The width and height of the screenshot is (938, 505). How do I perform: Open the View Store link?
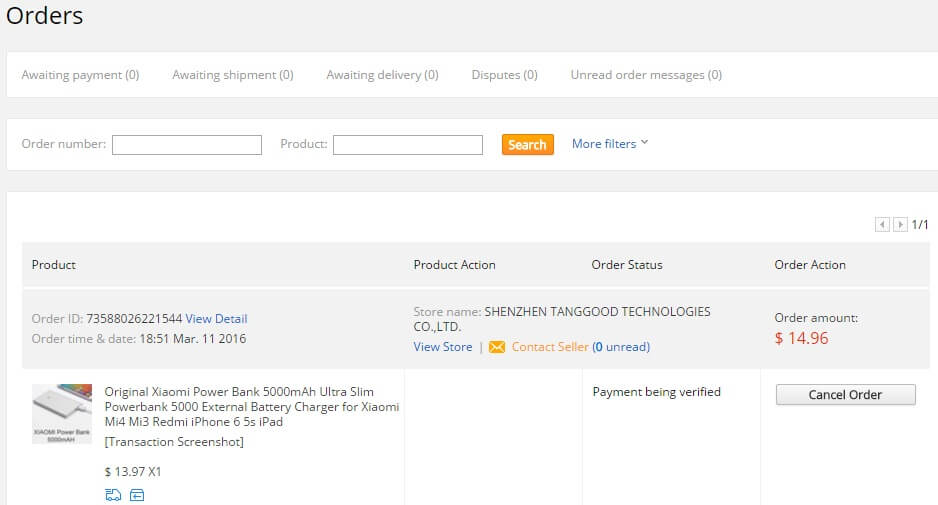tap(443, 347)
